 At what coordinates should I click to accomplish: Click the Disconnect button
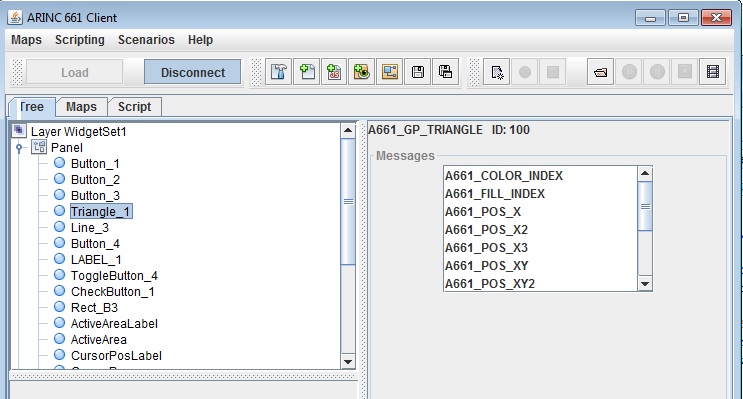(193, 73)
